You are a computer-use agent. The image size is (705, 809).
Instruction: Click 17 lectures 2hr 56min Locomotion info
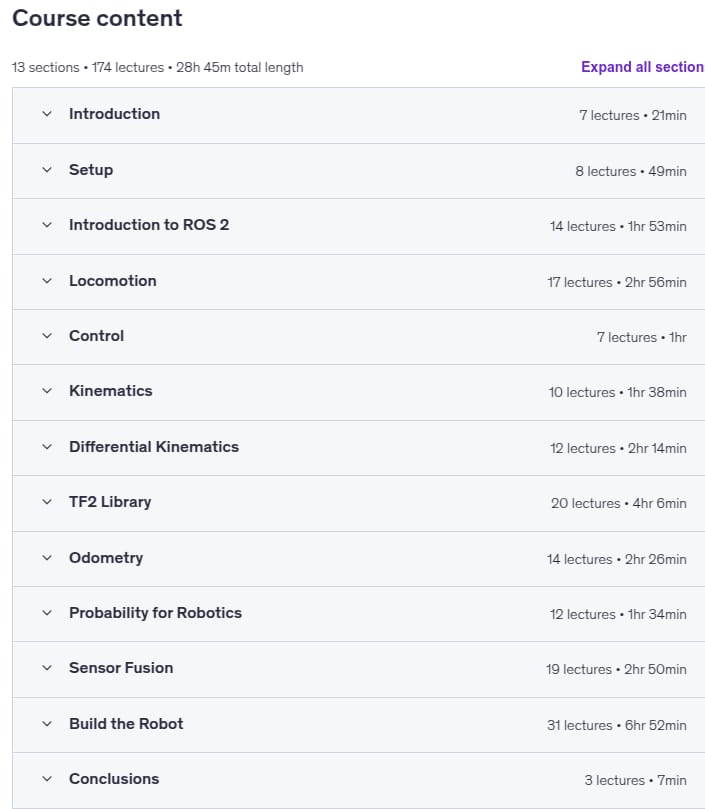tap(617, 282)
